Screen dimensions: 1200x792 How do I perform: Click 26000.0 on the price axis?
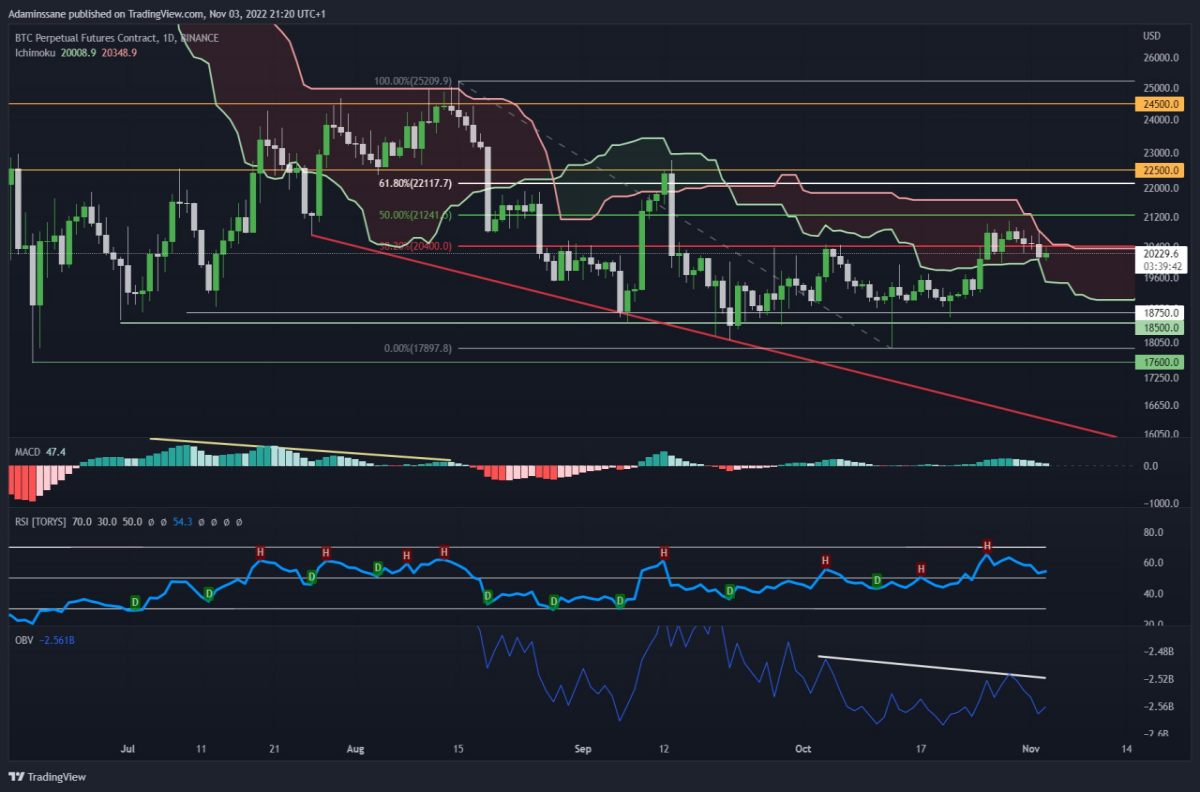[x=1162, y=57]
